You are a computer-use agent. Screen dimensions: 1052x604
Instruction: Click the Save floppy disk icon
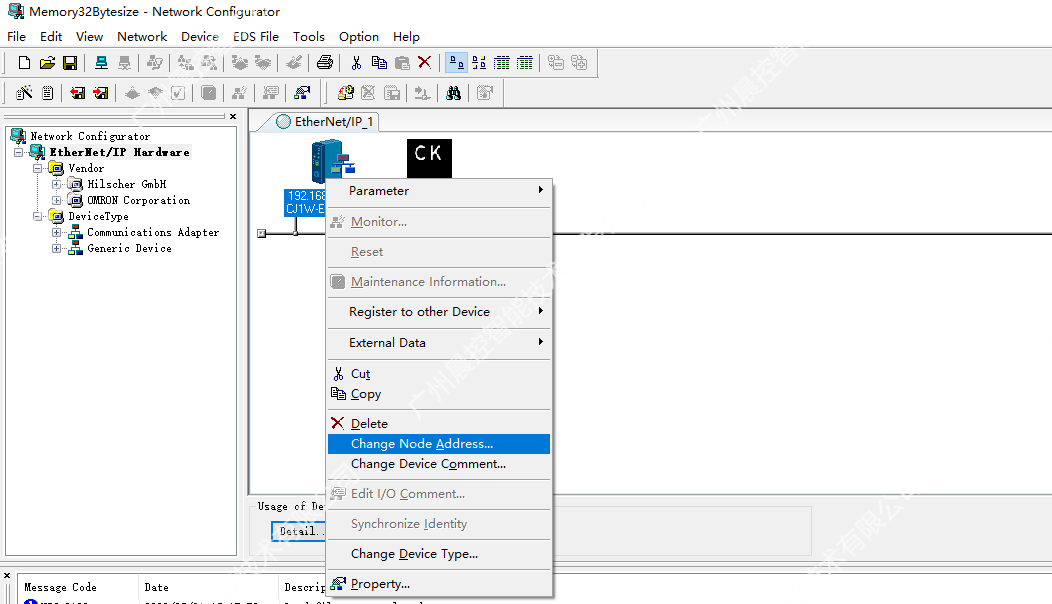pyautogui.click(x=70, y=63)
